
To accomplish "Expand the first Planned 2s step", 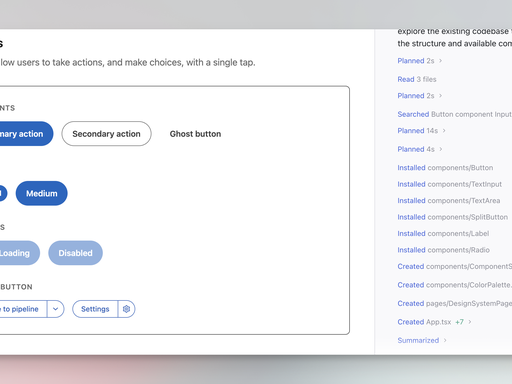I will [x=420, y=61].
